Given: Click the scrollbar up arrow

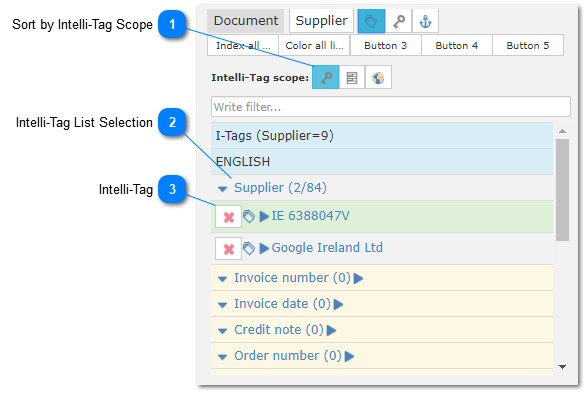Looking at the screenshot, I should pos(562,131).
